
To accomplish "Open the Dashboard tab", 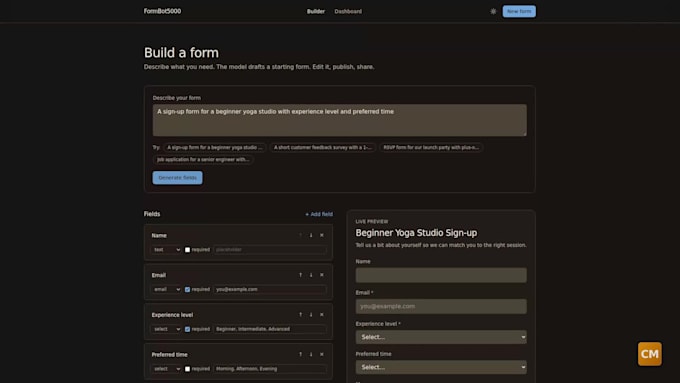I will (x=348, y=11).
